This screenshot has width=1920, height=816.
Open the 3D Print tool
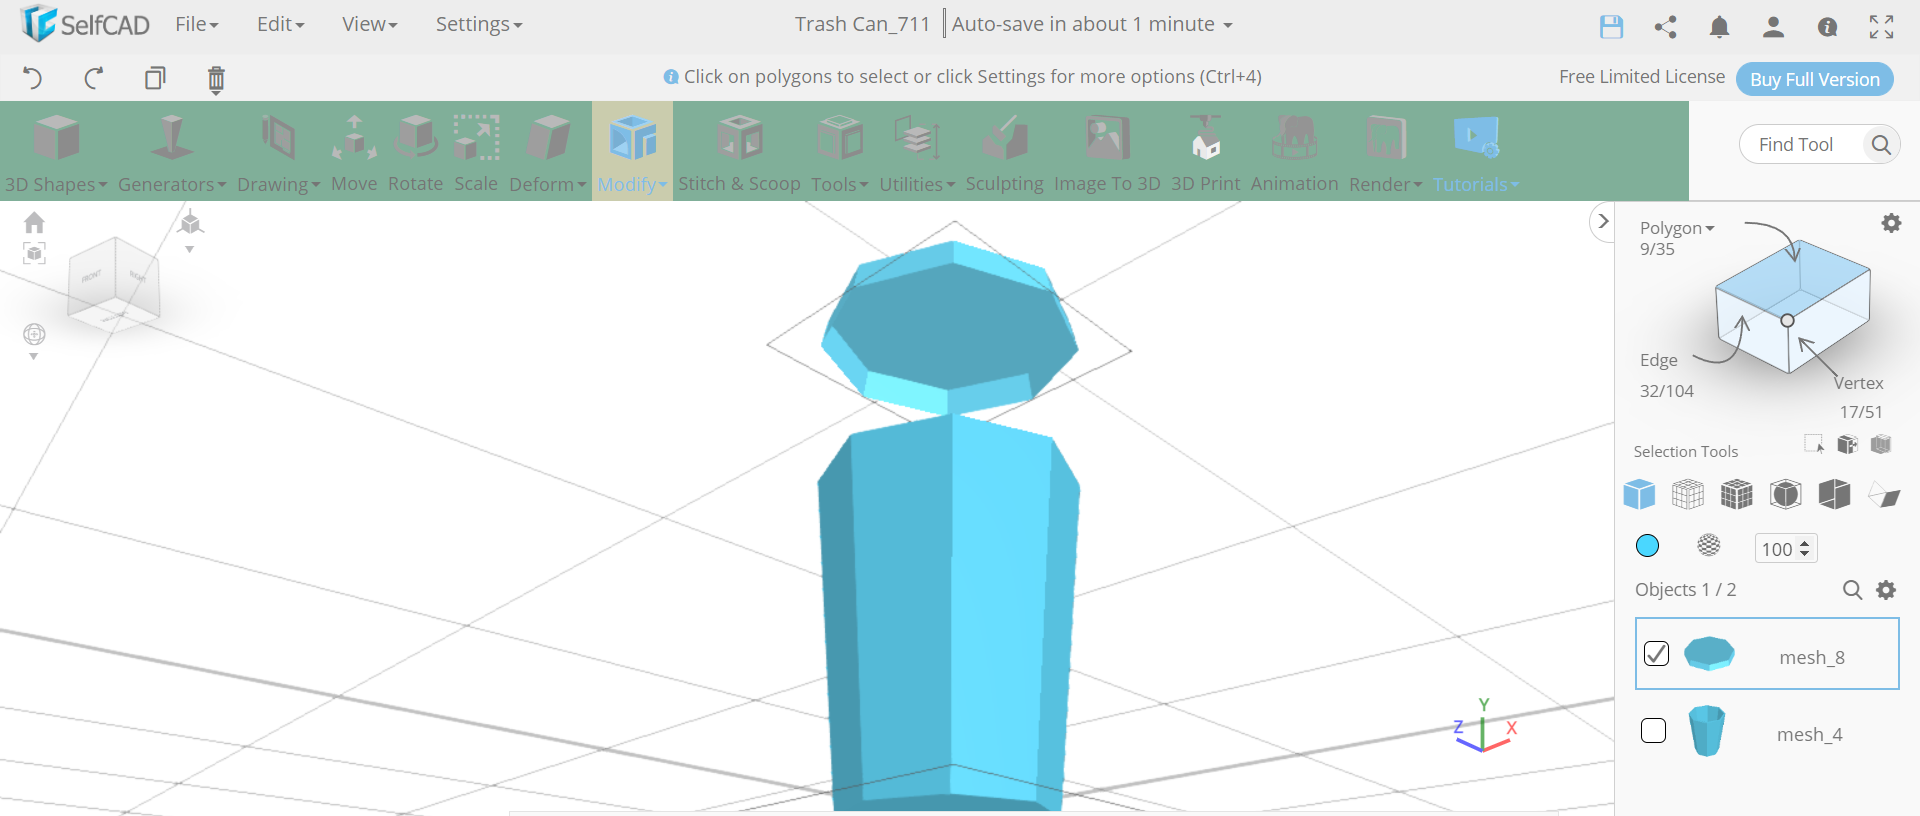tap(1205, 151)
